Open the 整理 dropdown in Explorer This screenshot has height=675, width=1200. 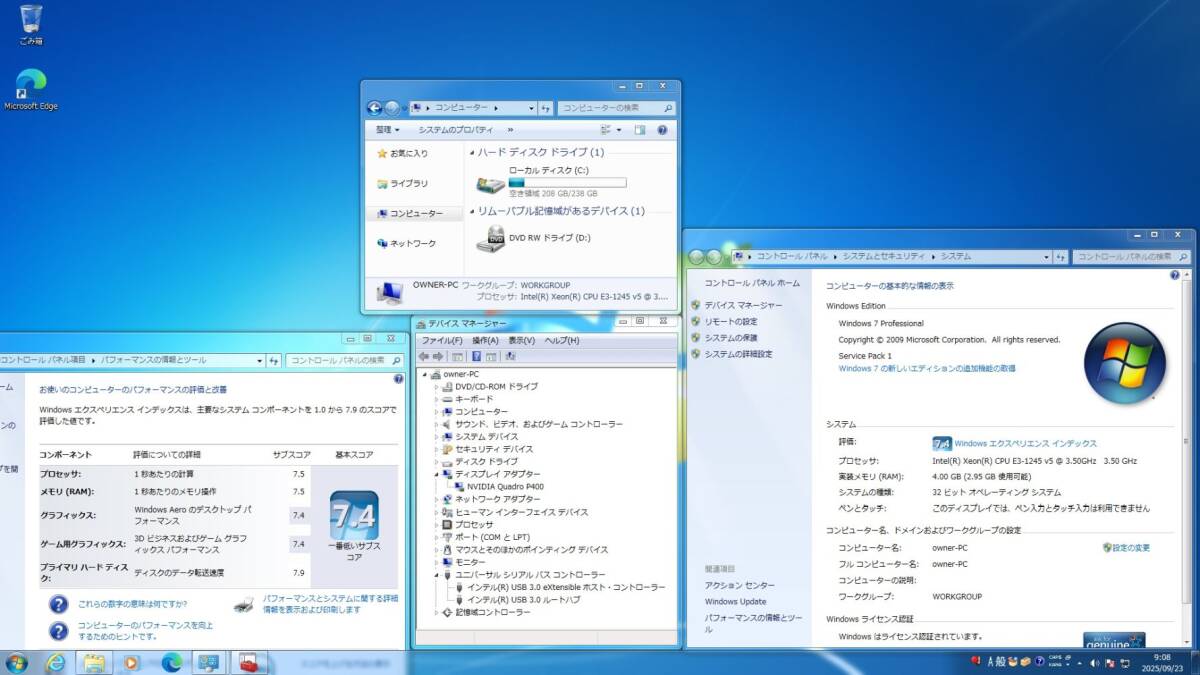(387, 130)
